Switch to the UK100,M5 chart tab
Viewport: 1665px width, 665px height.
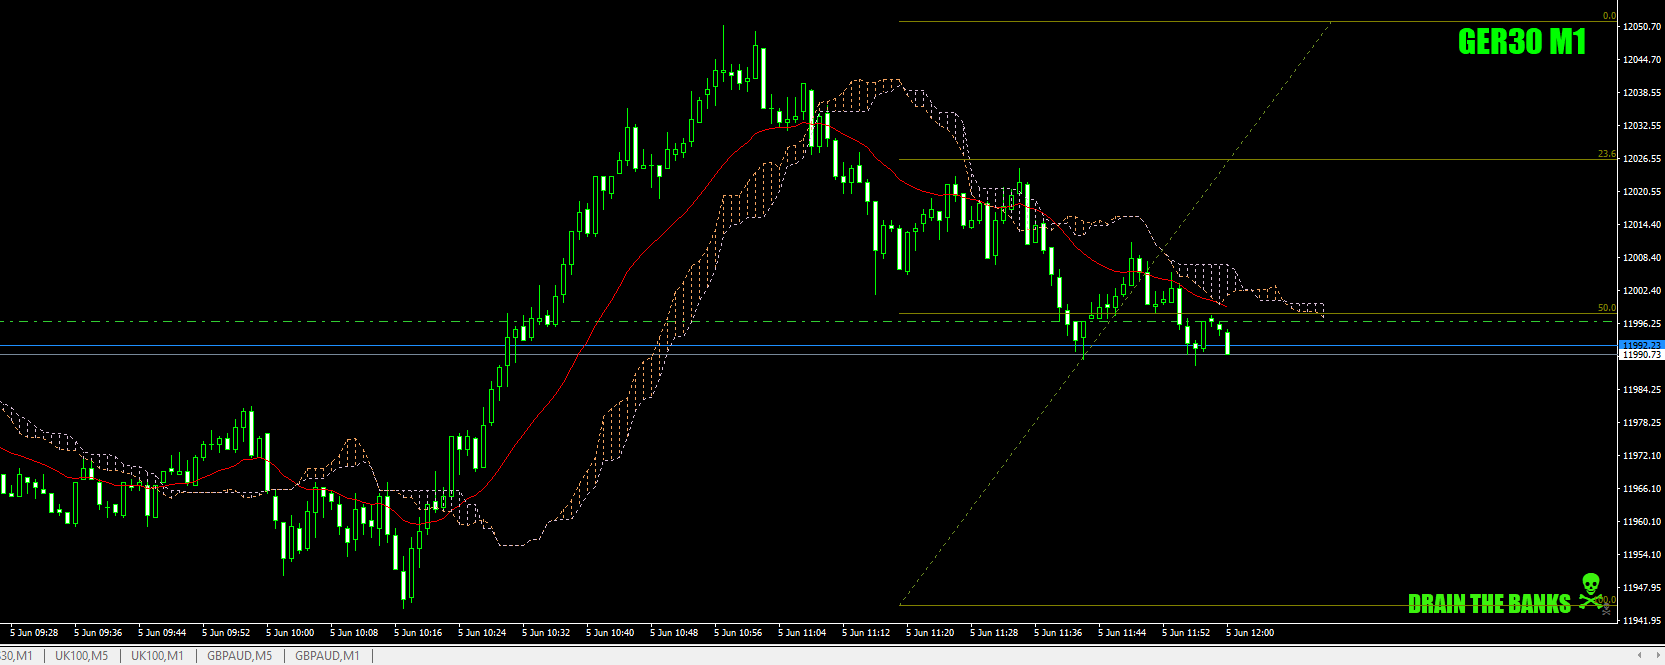pos(81,656)
